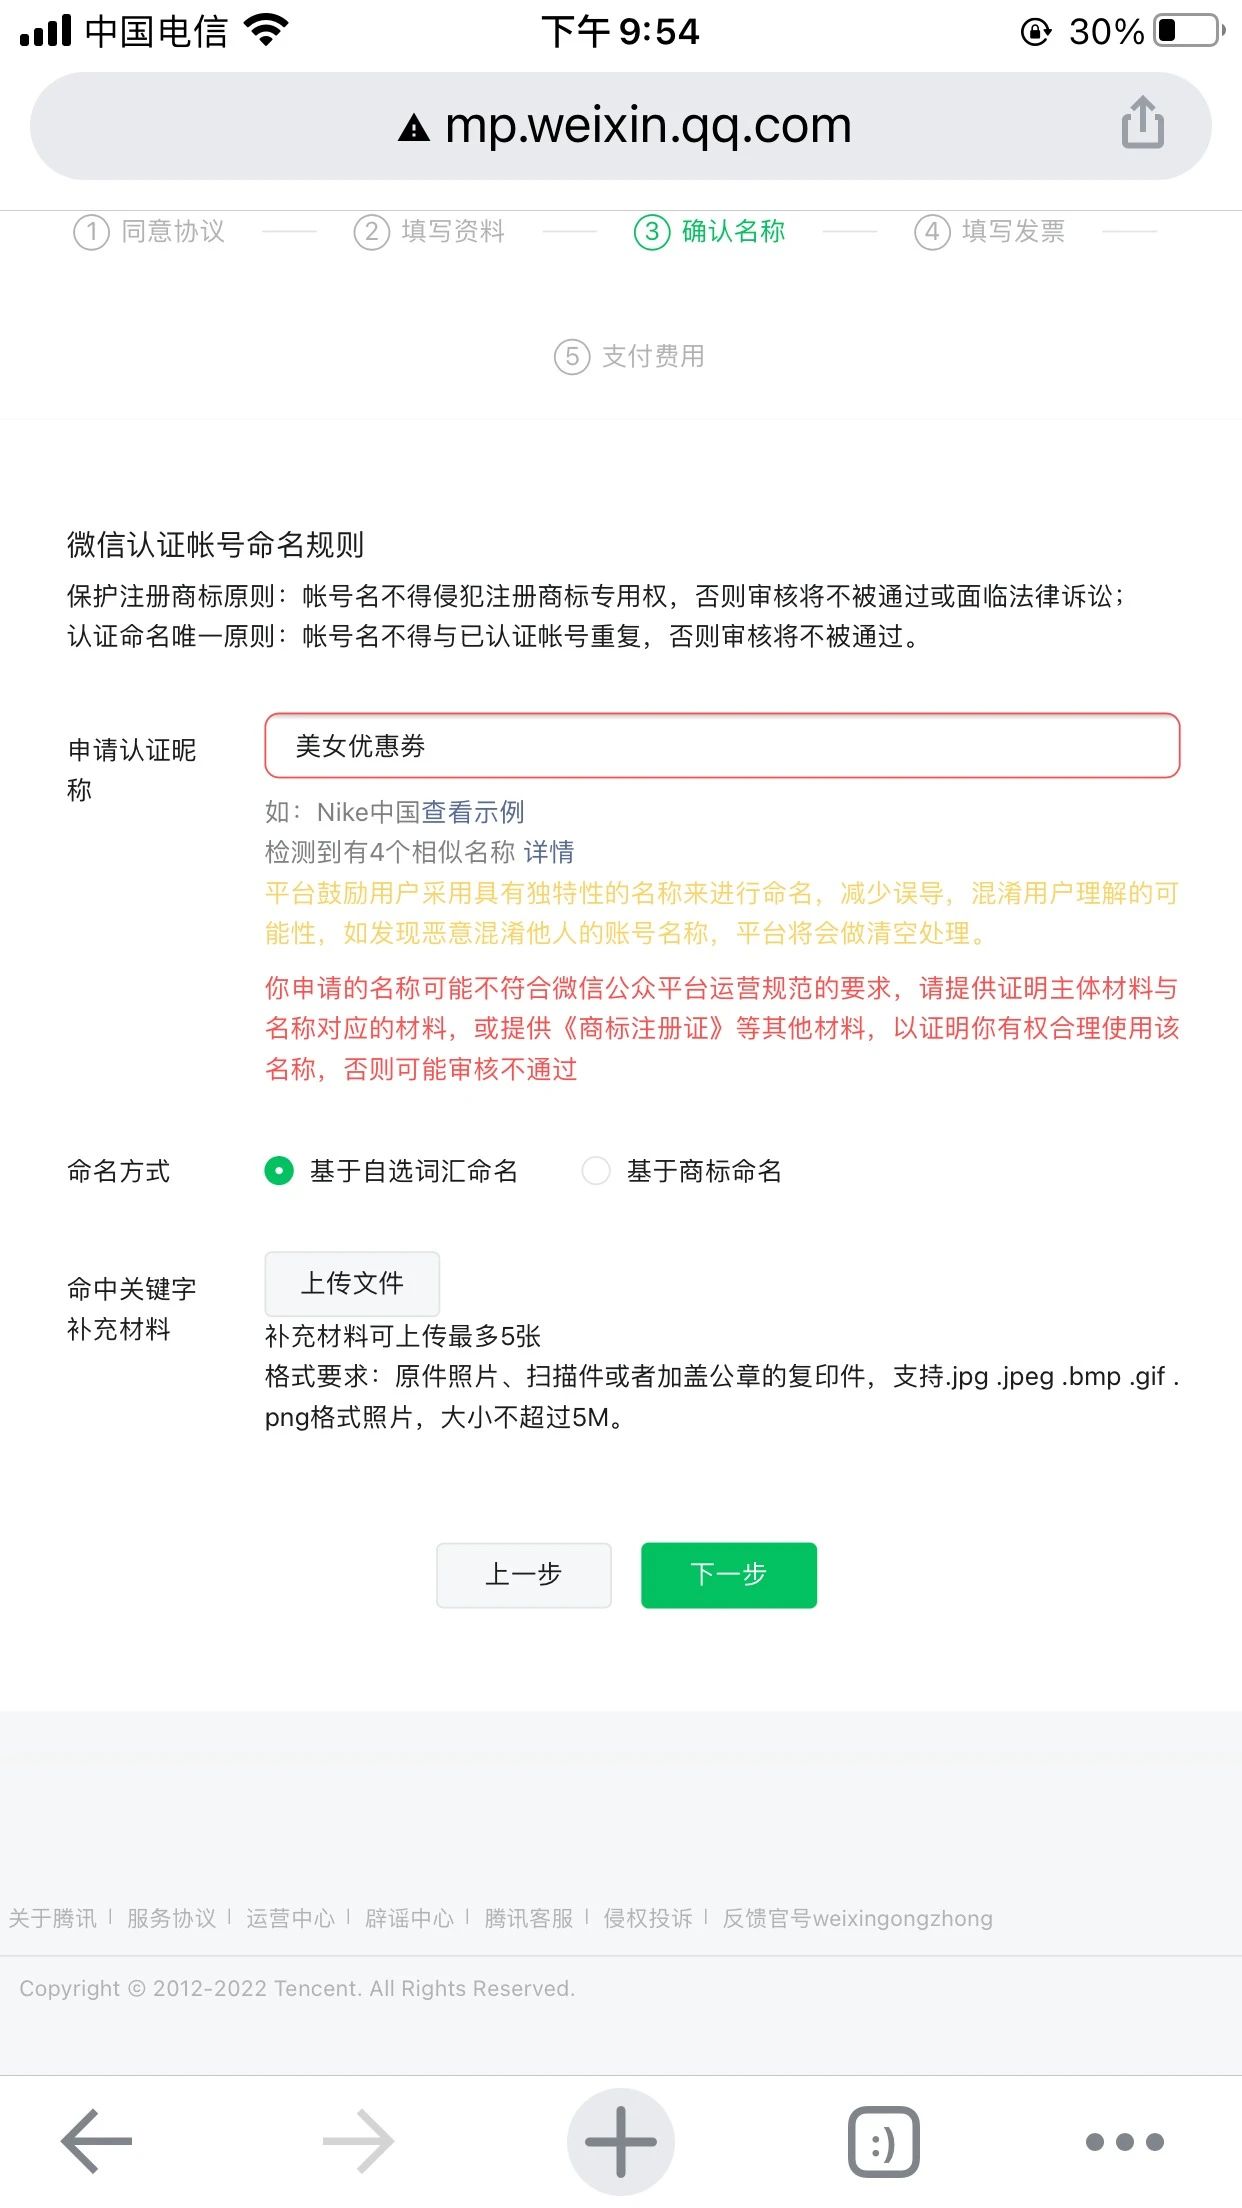The width and height of the screenshot is (1242, 2208).
Task: Open 服务协议 footer link
Action: click(171, 1918)
